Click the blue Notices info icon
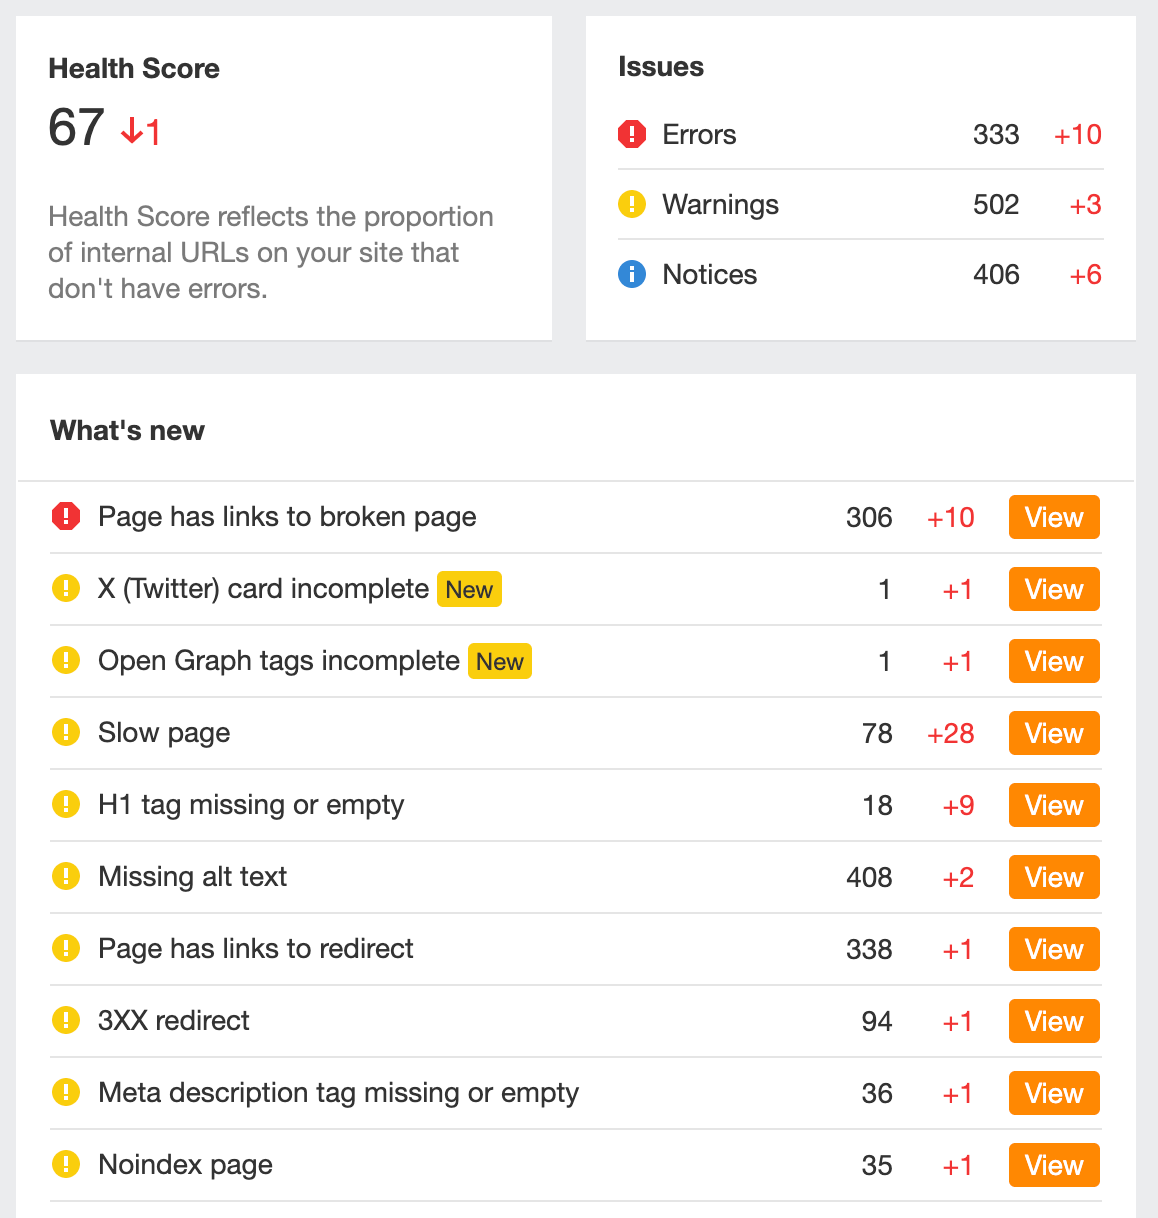1158x1218 pixels. (x=632, y=274)
